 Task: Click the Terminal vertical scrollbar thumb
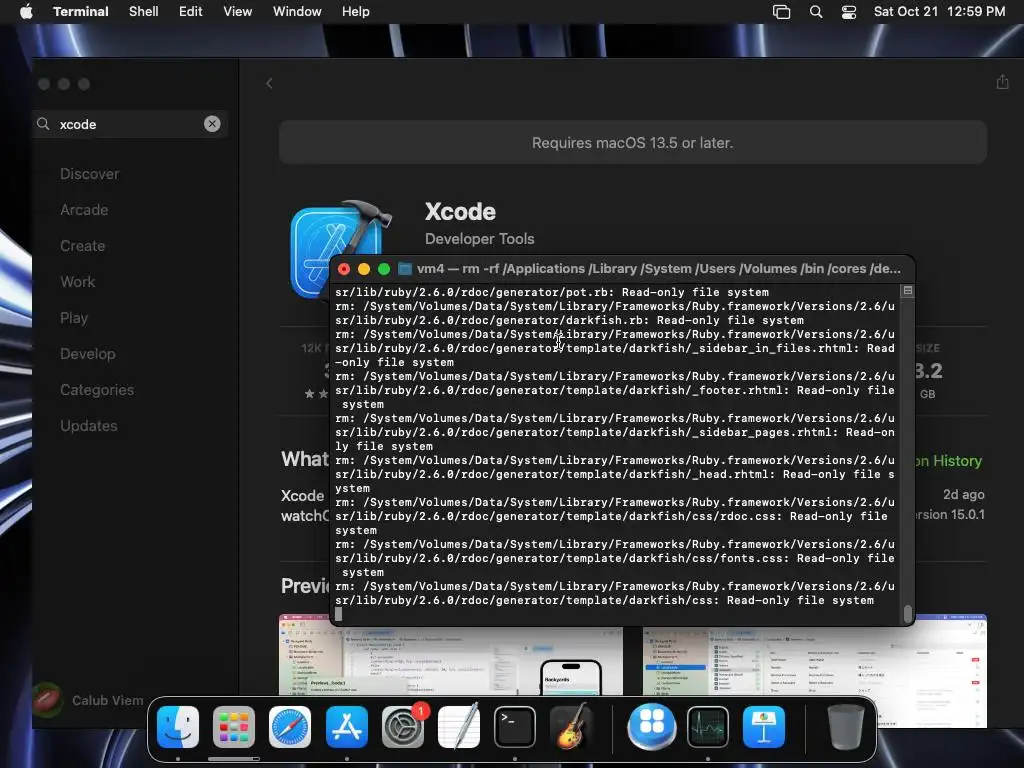908,614
